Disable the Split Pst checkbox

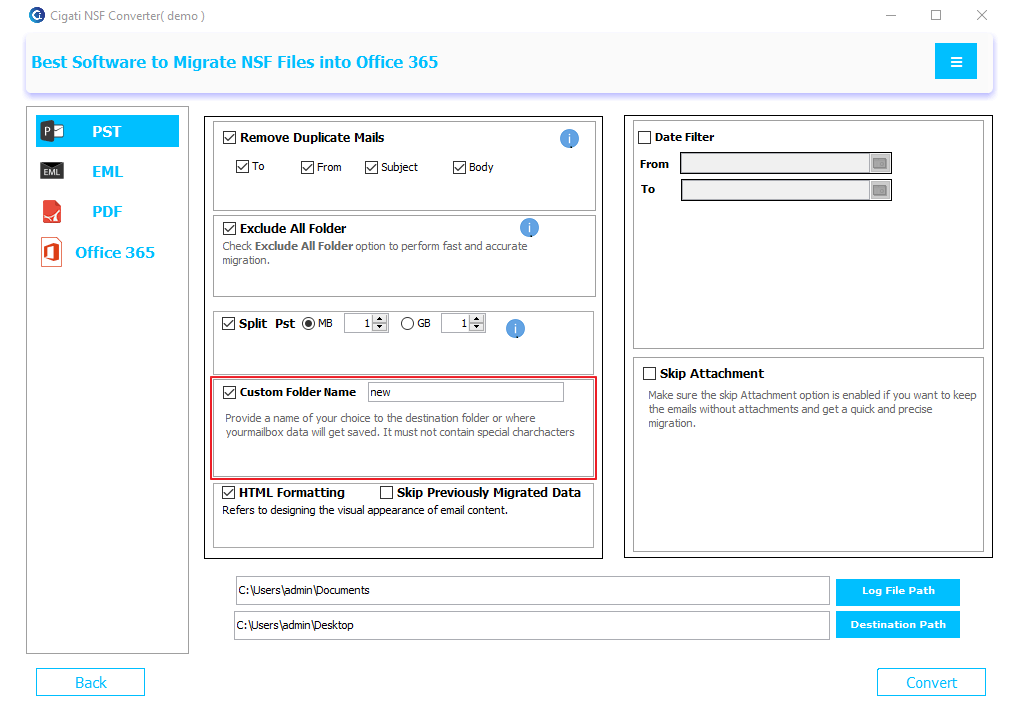(x=229, y=323)
